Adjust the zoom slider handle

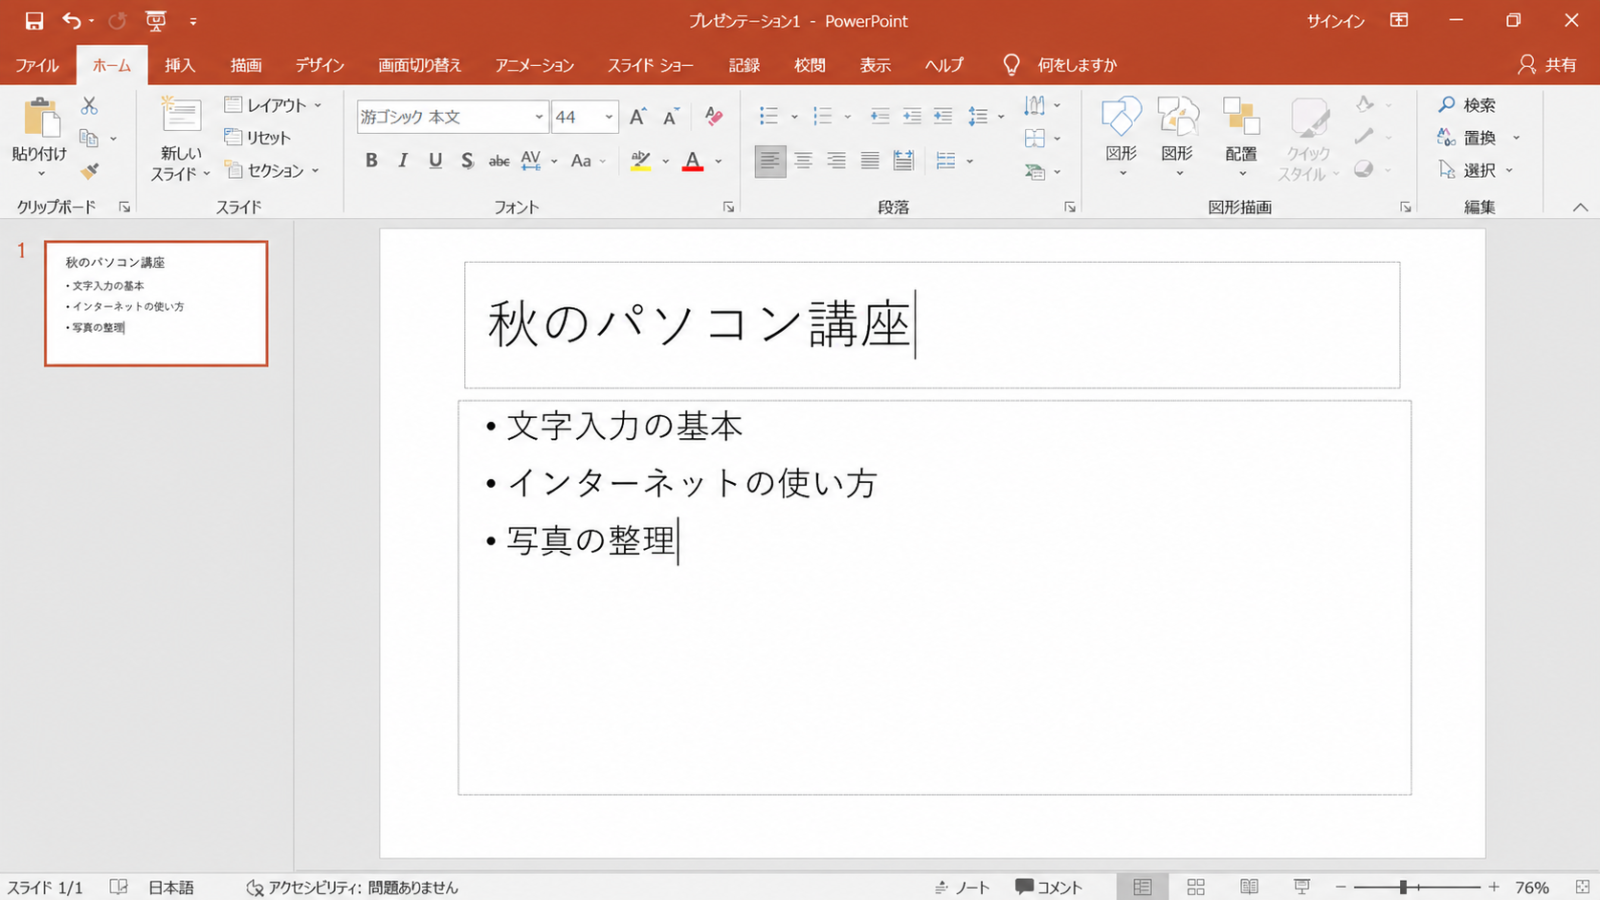1404,887
